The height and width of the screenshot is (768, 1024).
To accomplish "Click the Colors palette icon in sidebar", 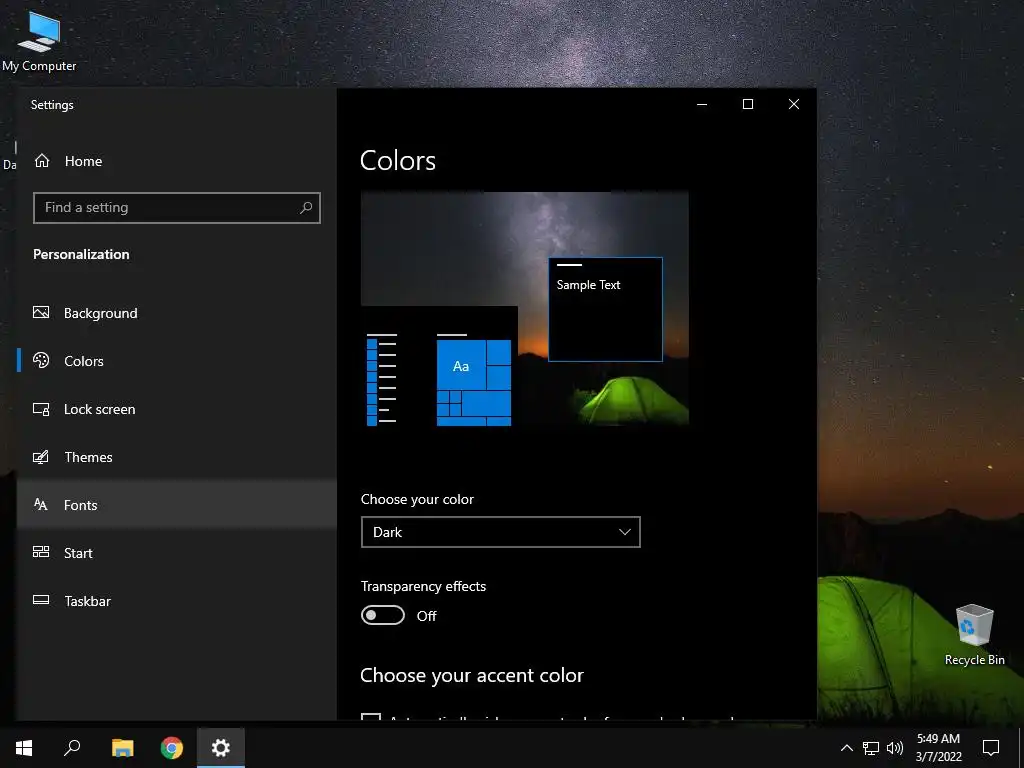I will pos(41,360).
